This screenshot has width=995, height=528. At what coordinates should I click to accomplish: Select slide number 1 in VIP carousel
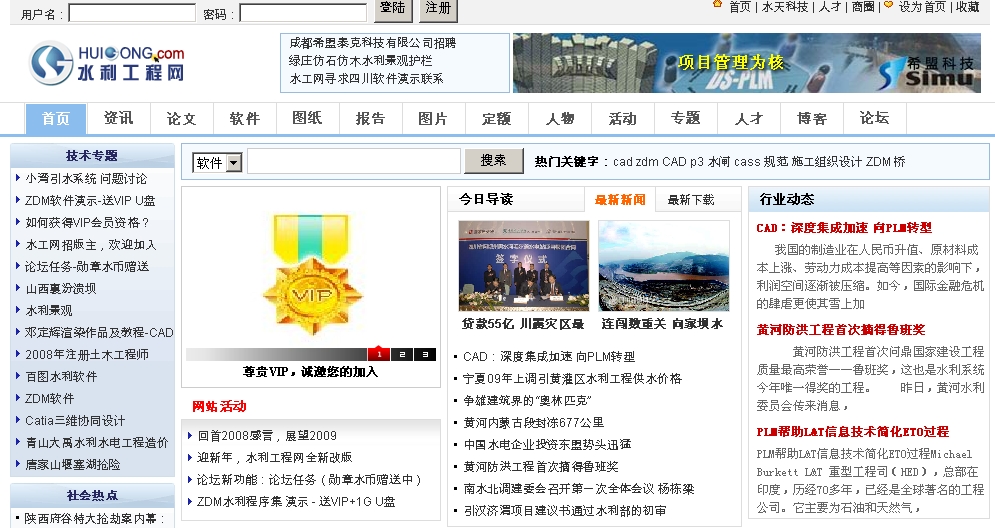coord(379,354)
